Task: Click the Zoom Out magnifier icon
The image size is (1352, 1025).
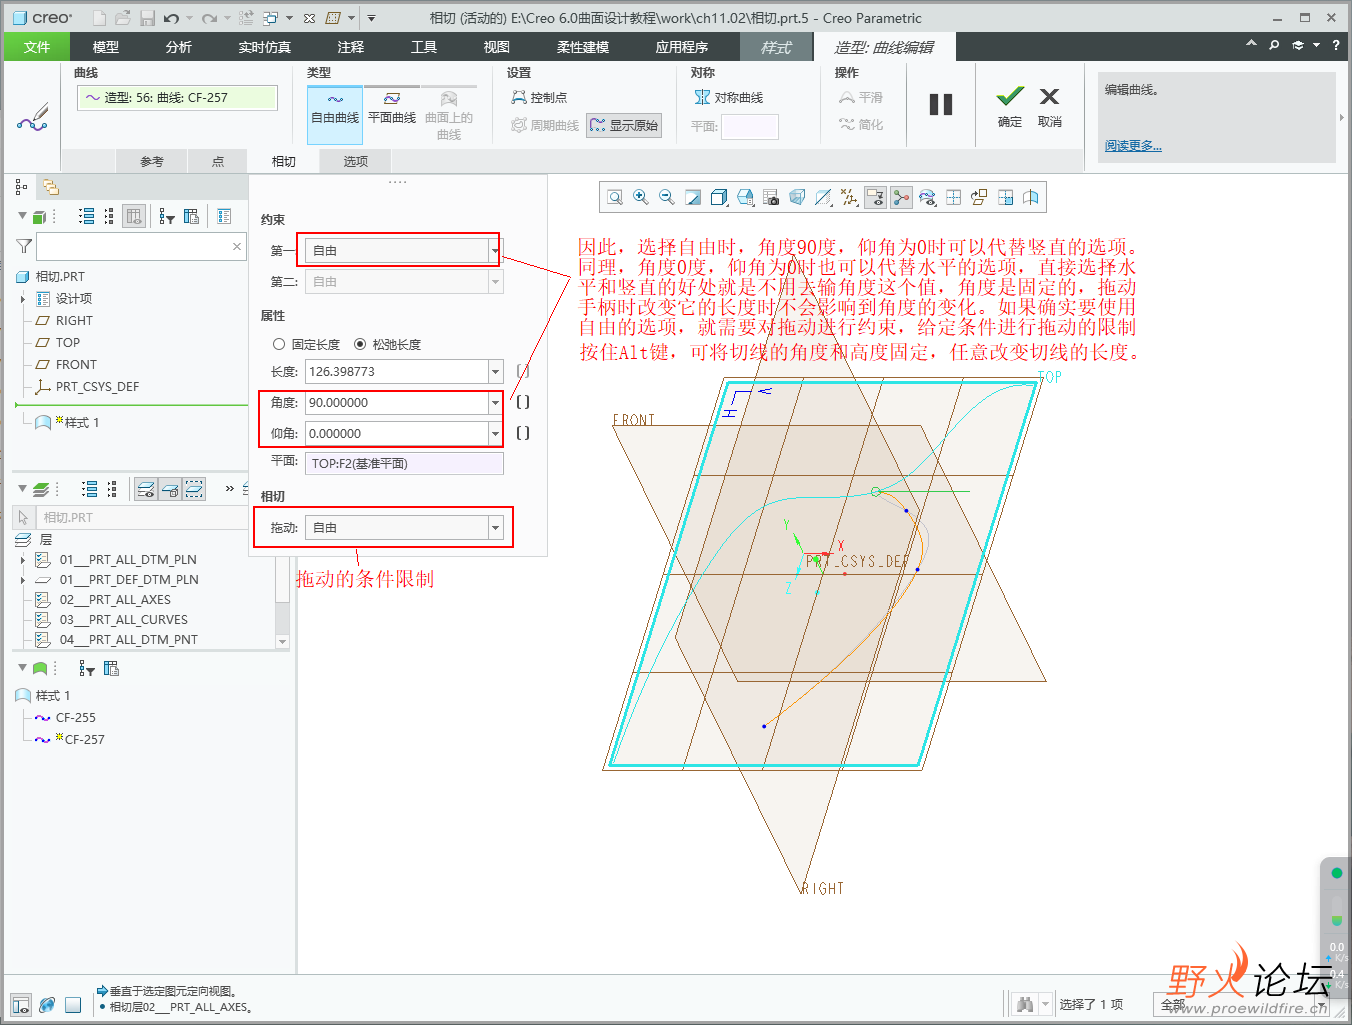Action: [x=667, y=198]
